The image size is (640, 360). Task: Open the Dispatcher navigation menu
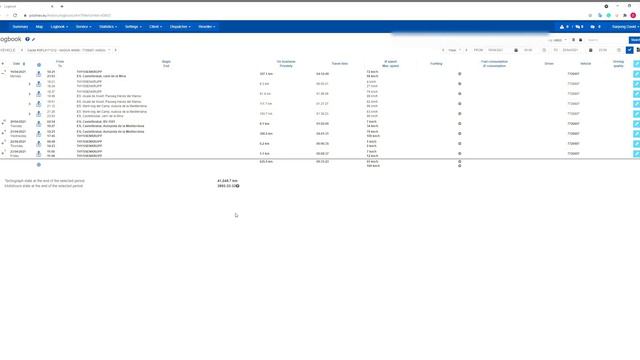[180, 27]
